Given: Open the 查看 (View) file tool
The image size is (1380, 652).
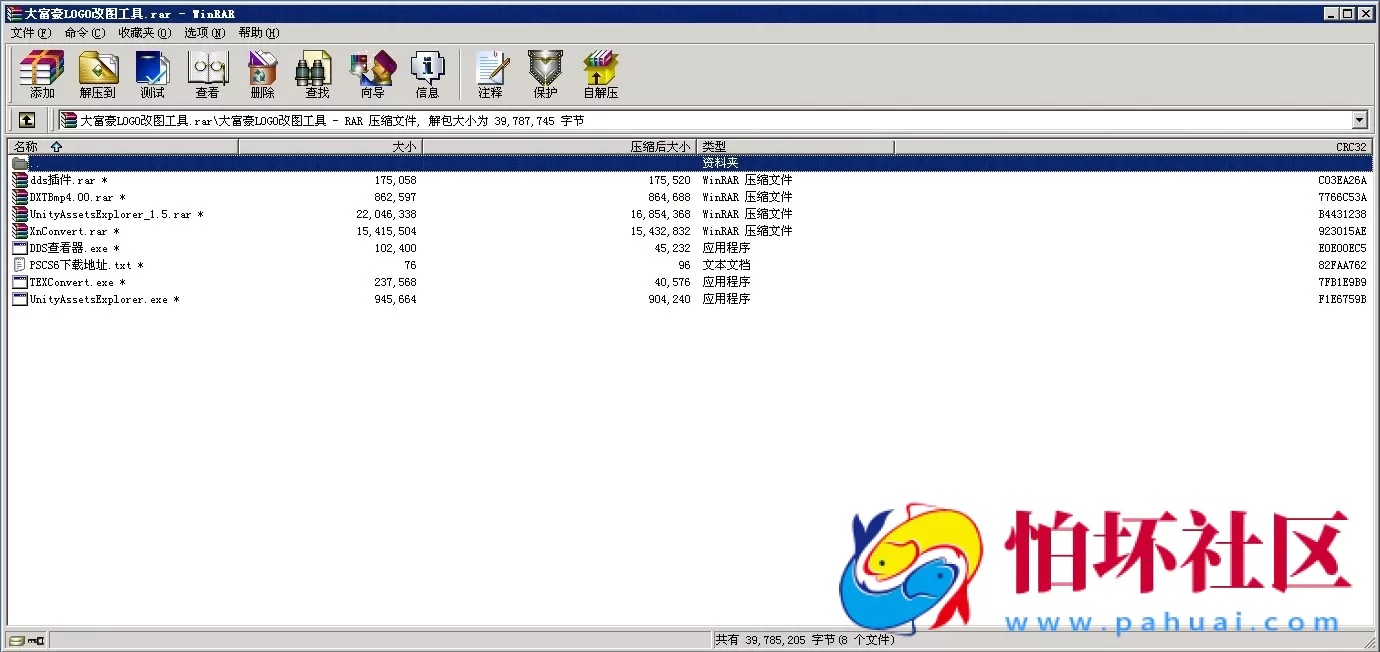Looking at the screenshot, I should pyautogui.click(x=207, y=75).
